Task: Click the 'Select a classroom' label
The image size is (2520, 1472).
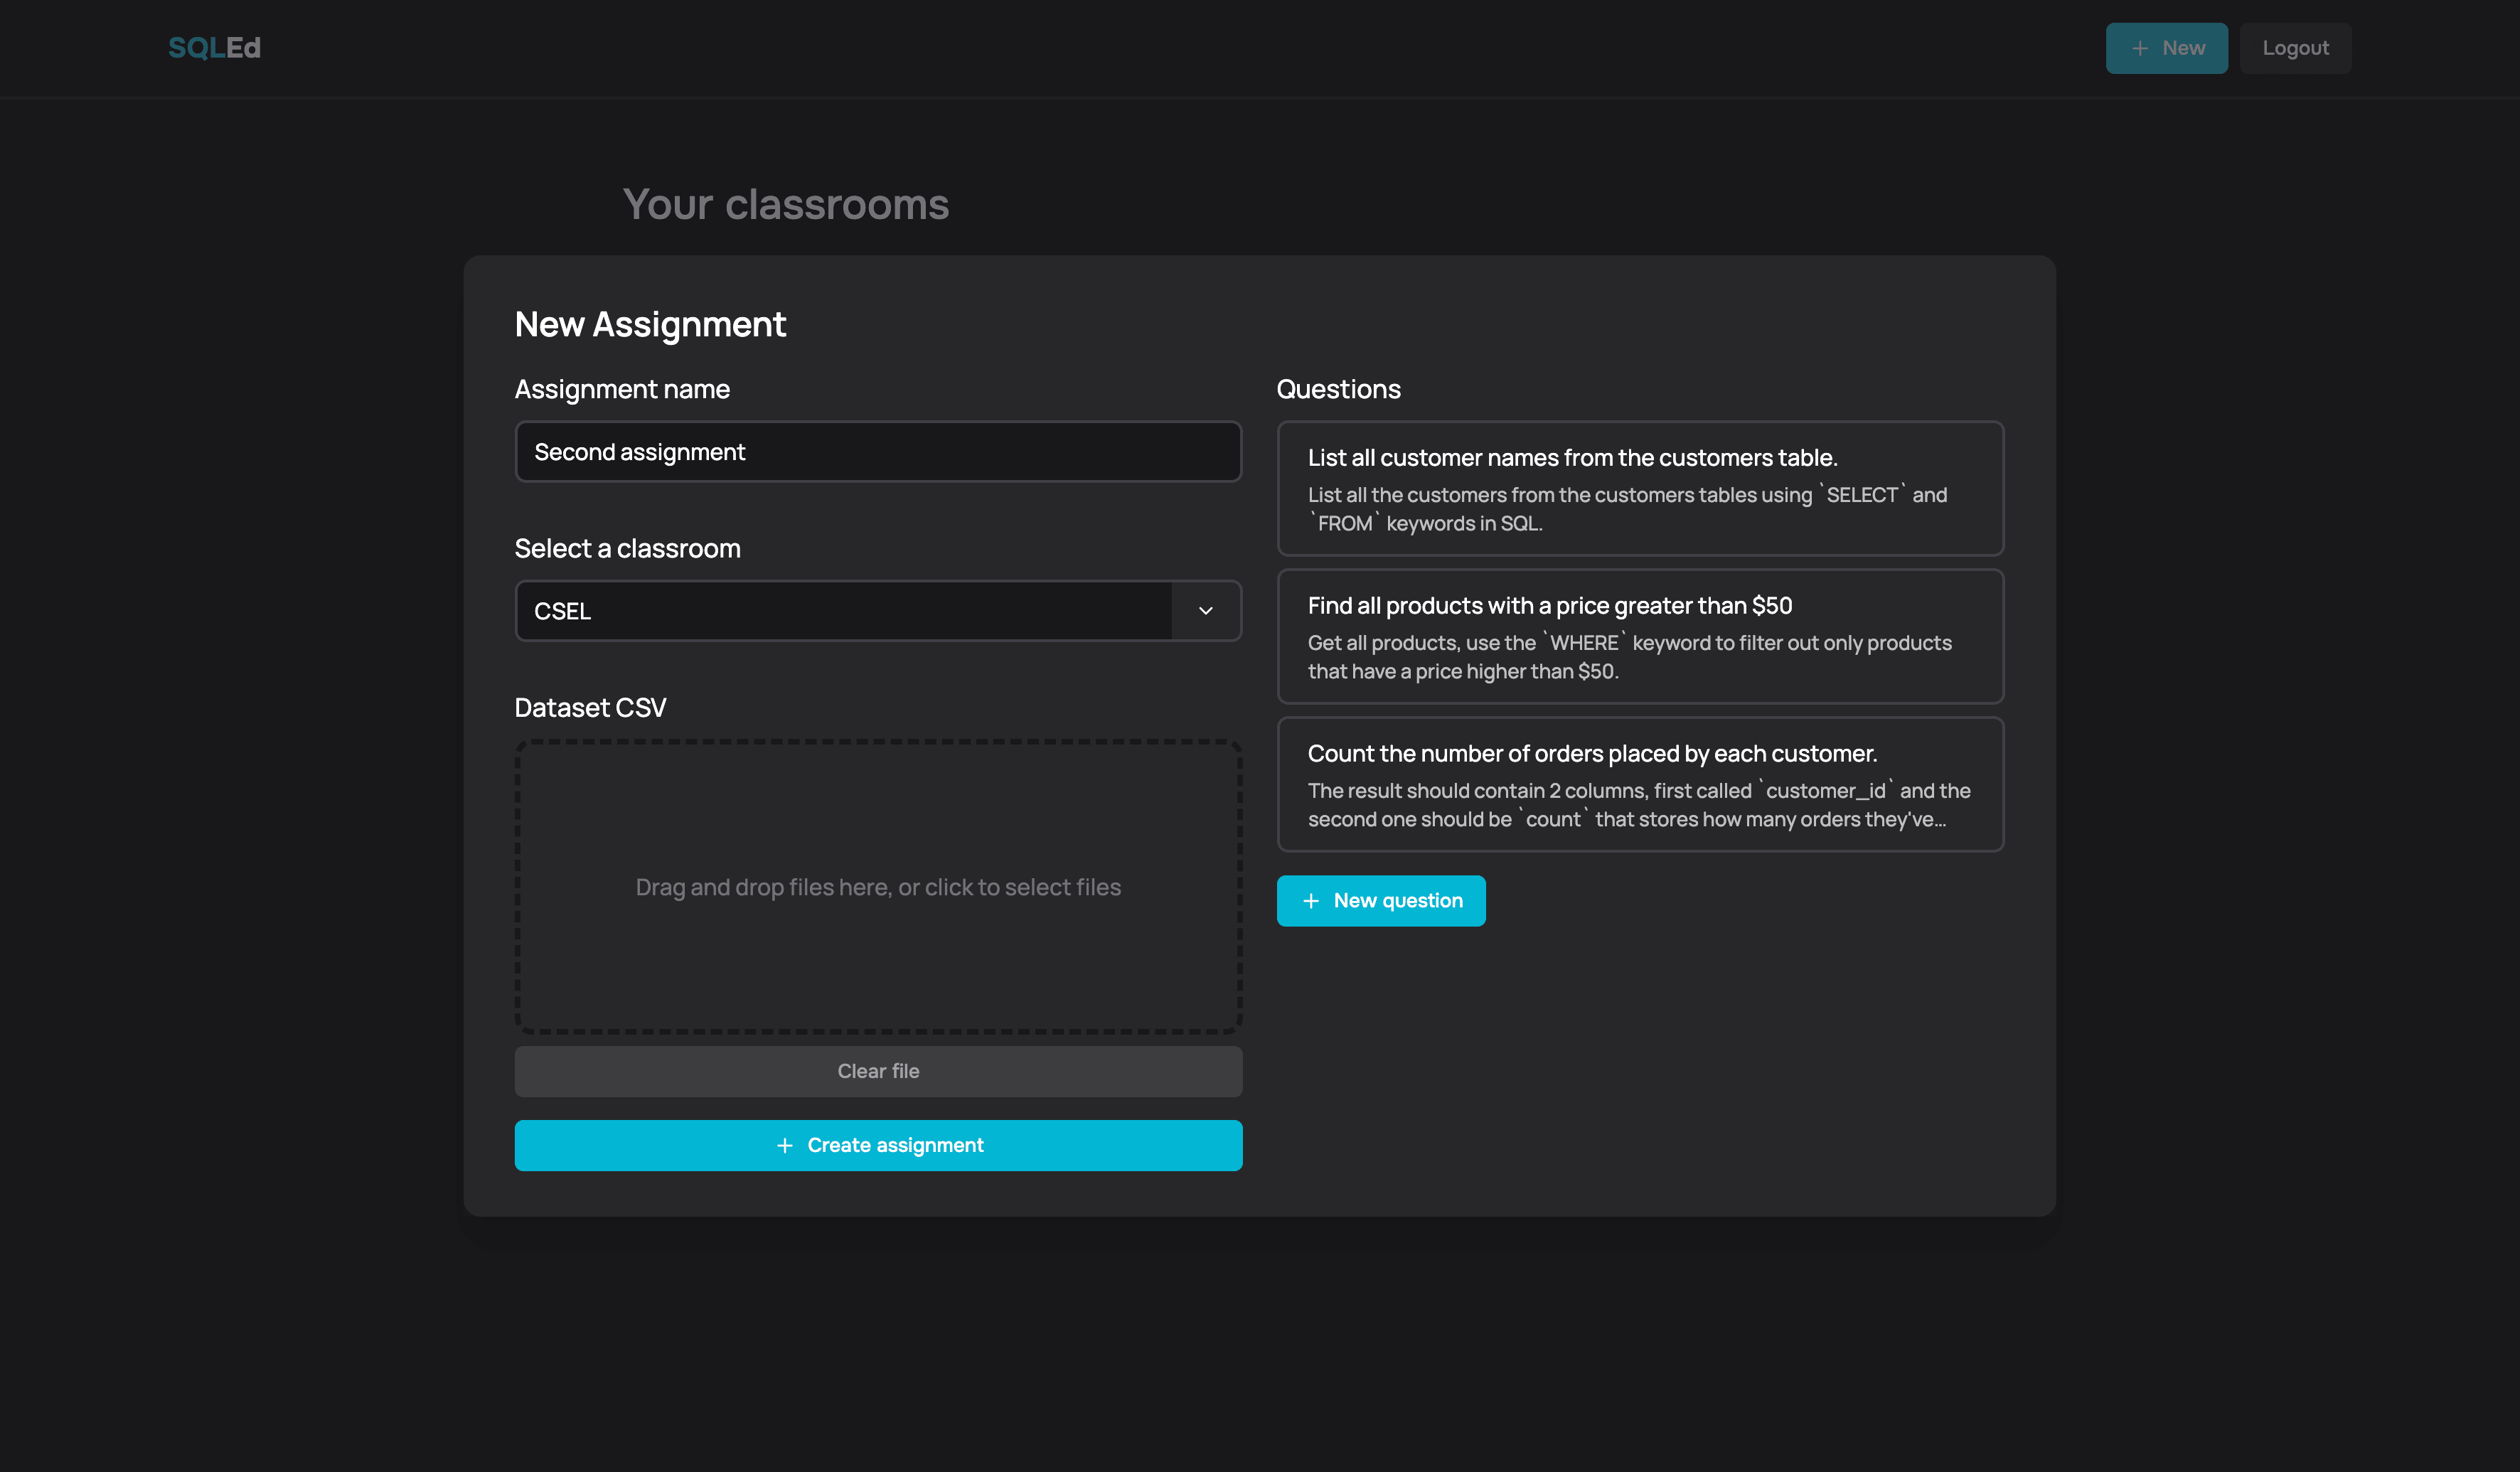Action: 627,548
